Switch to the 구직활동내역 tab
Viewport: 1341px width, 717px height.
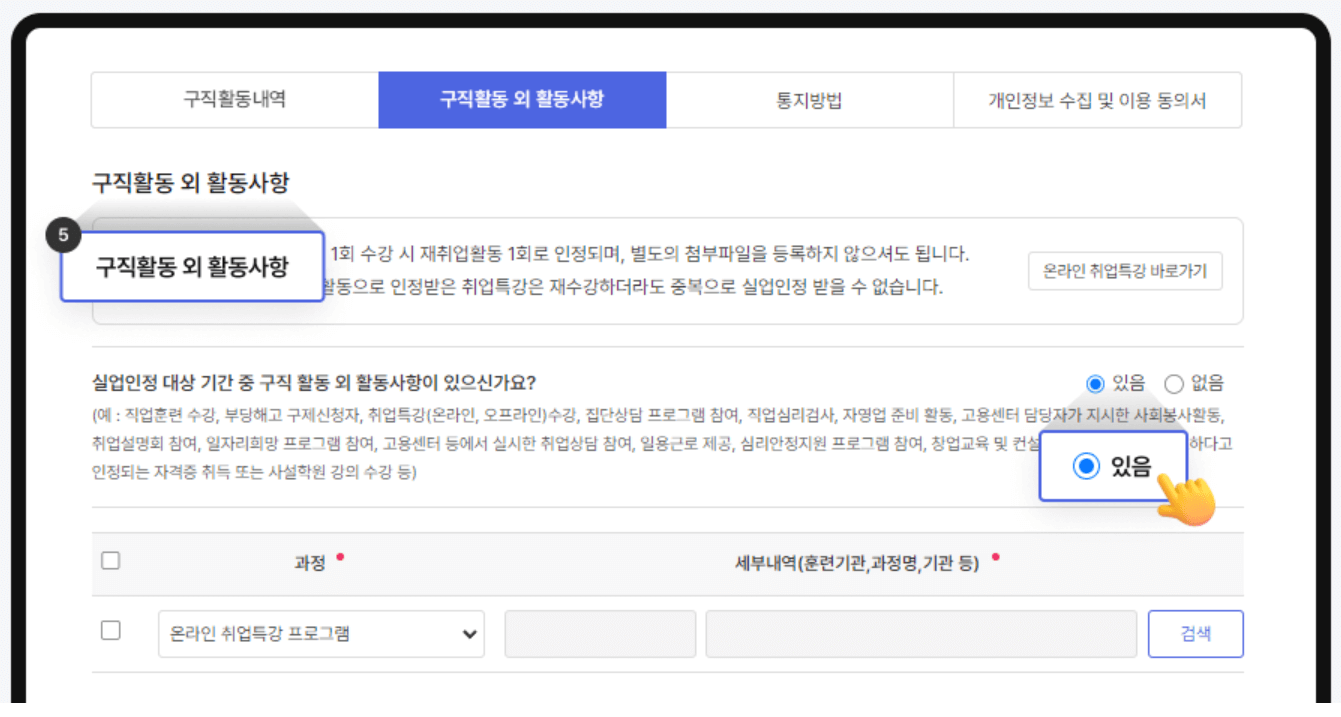[234, 99]
